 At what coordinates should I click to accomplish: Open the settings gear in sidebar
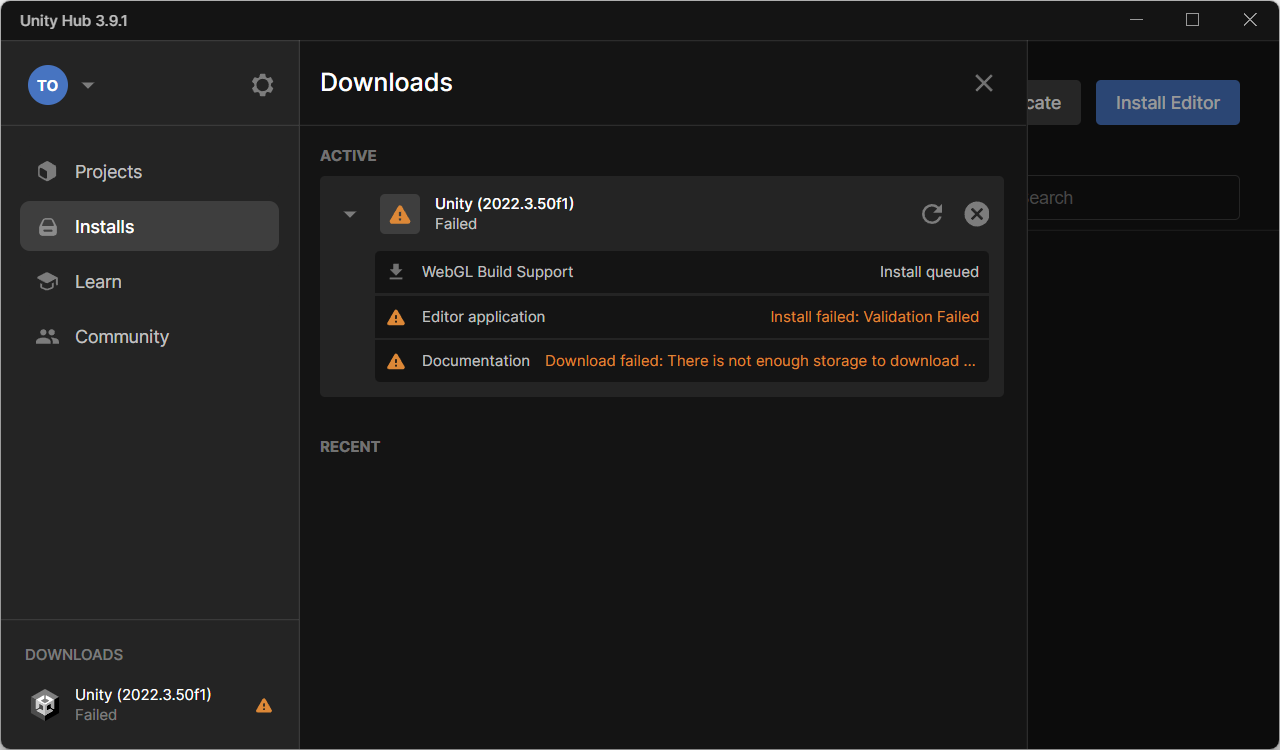[262, 85]
